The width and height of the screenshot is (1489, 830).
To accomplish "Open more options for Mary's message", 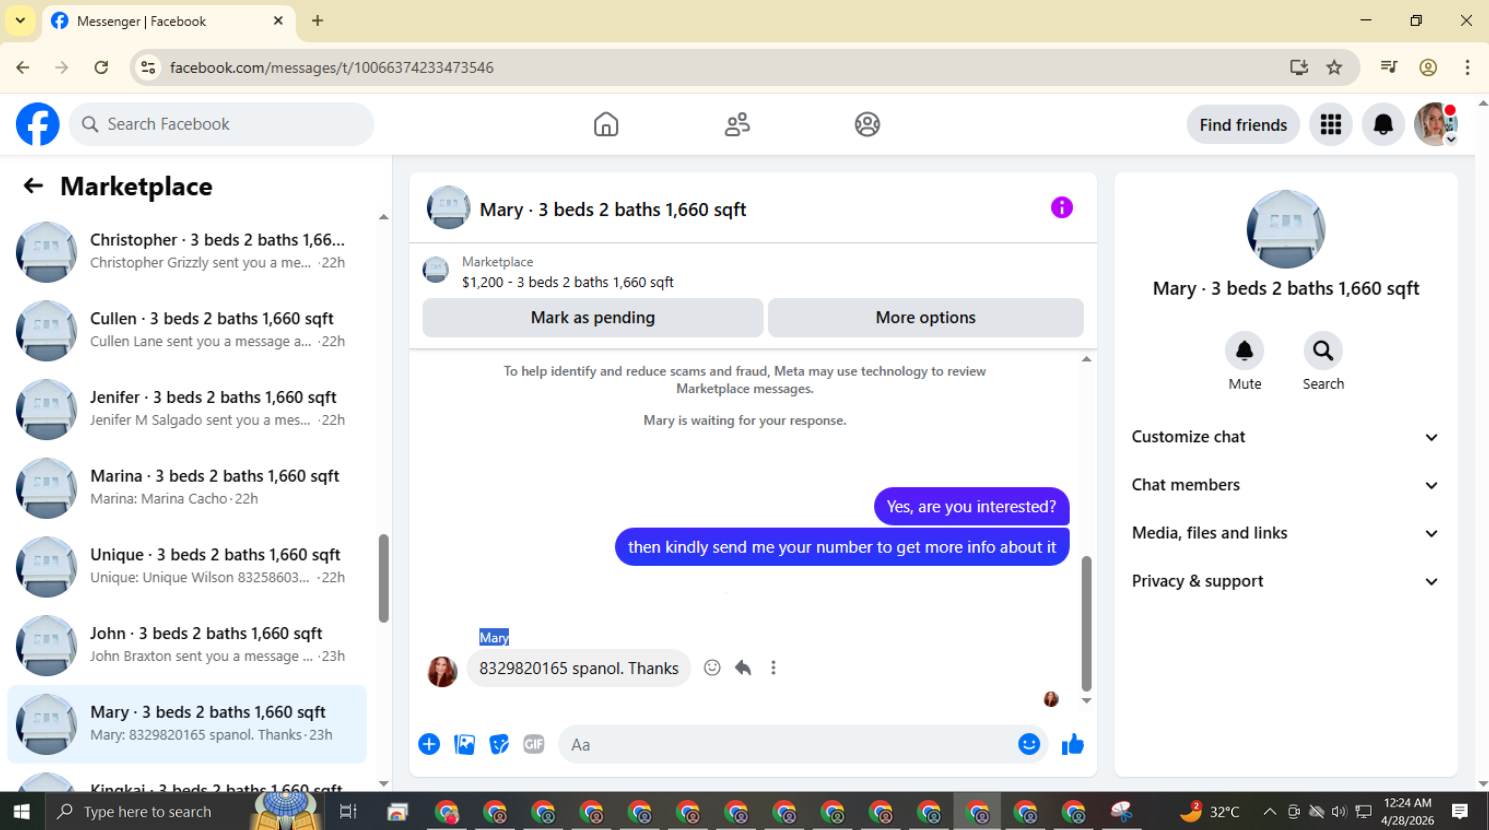I will 773,668.
